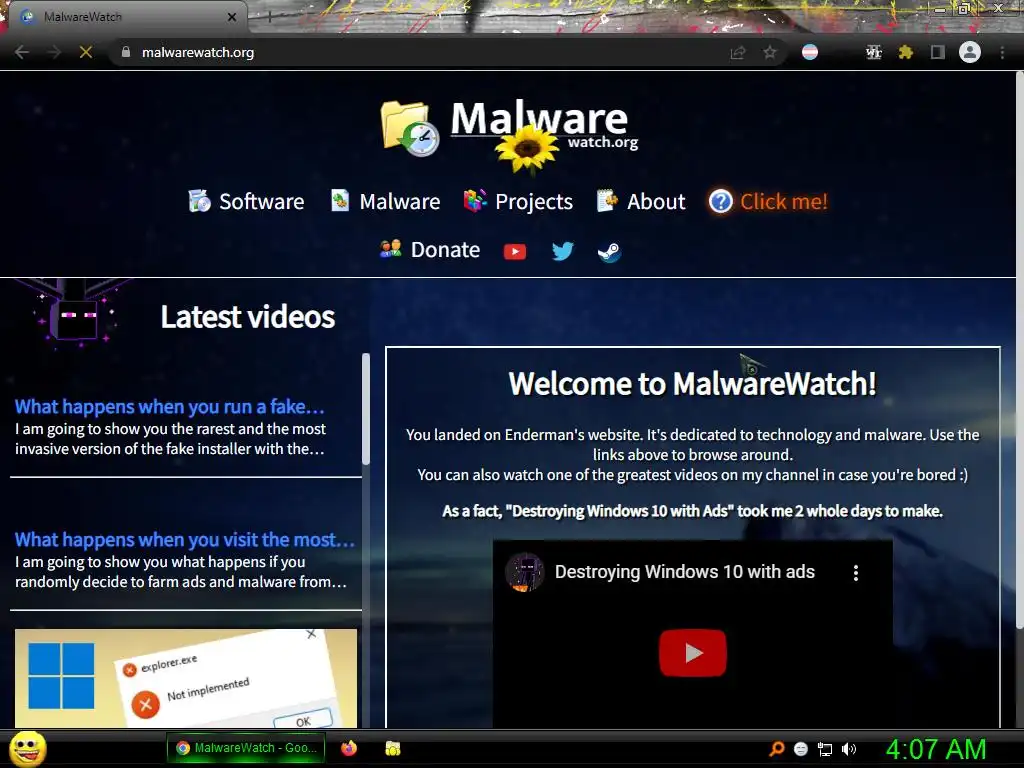Click the orange Click me! link
The width and height of the screenshot is (1024, 768).
[x=784, y=202]
